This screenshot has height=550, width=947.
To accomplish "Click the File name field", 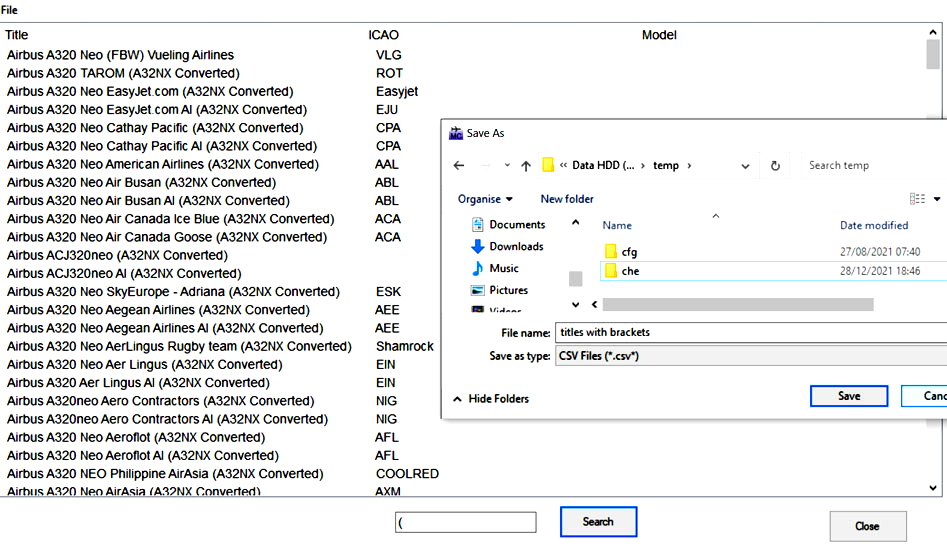I will 751,332.
